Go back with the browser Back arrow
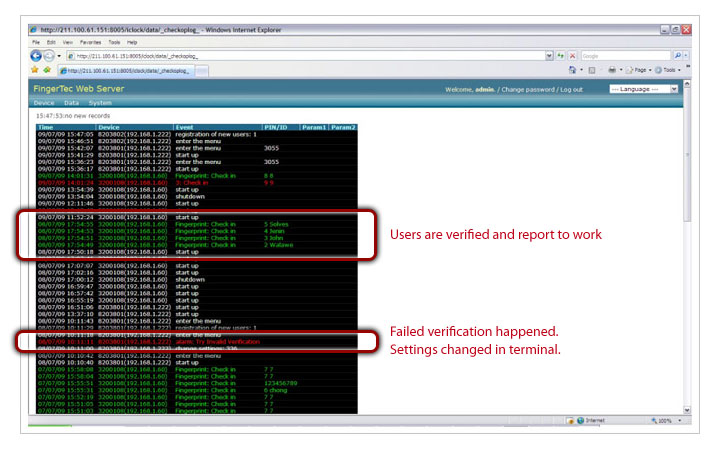Viewport: 720px width, 450px height. click(x=36, y=56)
